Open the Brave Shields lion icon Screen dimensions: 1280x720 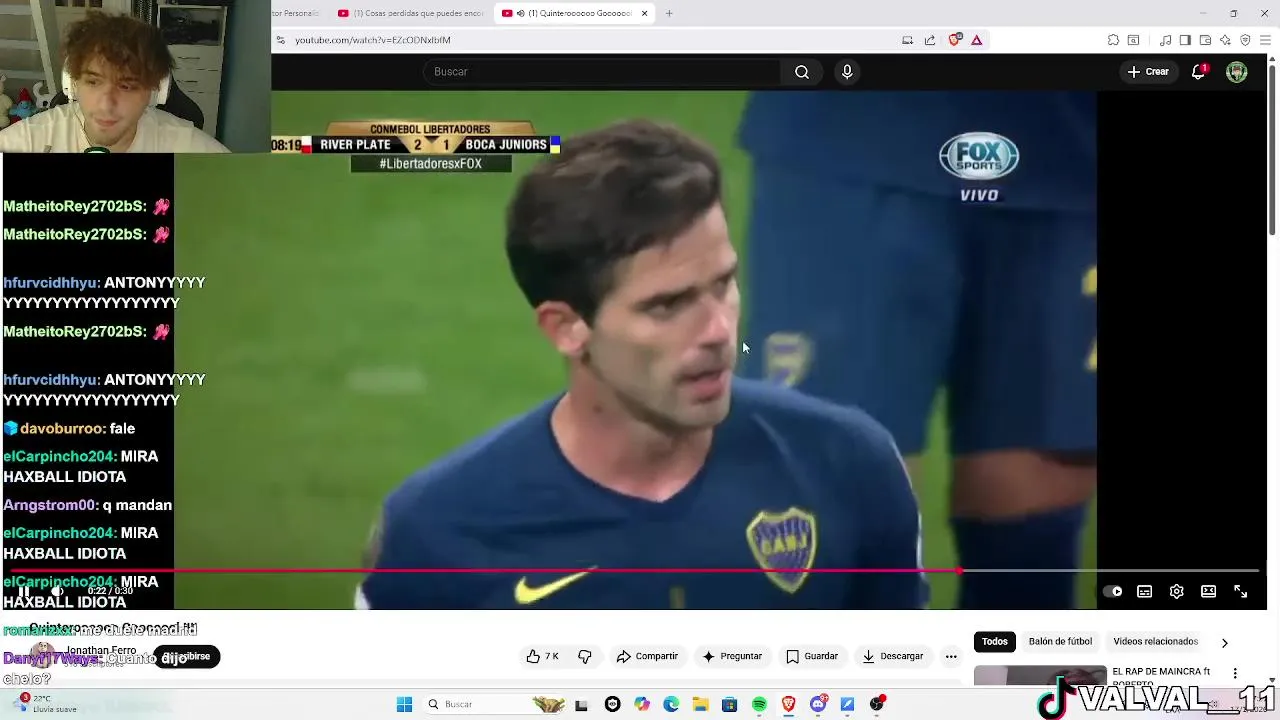click(954, 40)
